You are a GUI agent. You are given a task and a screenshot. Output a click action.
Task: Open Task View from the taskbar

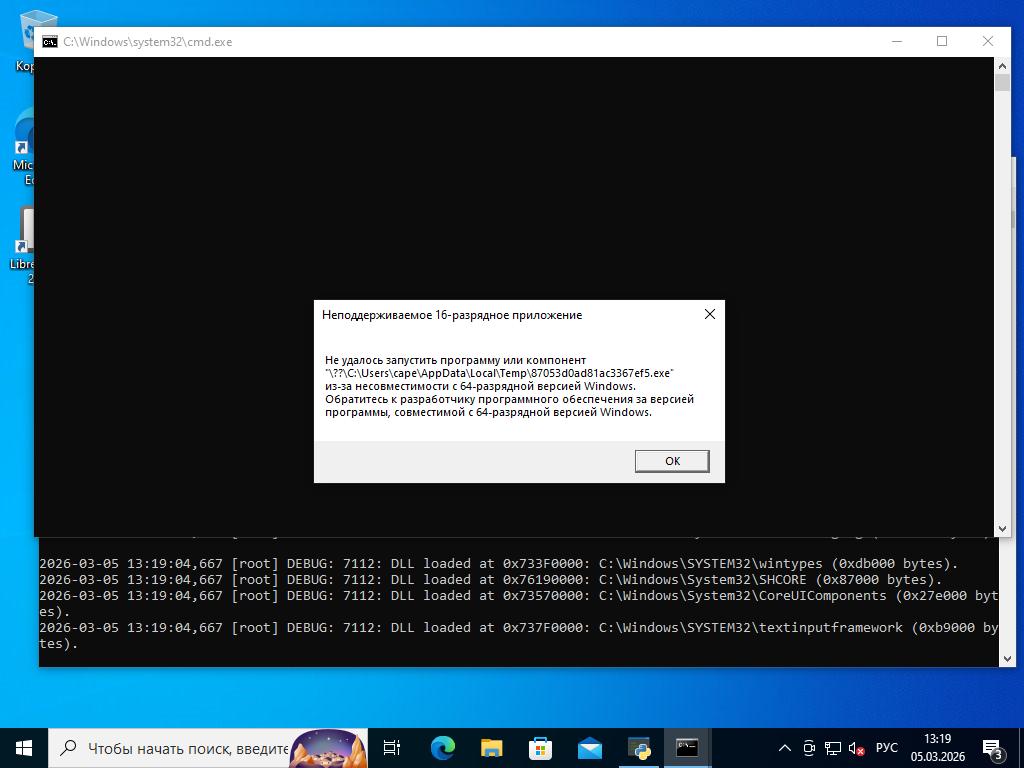pyautogui.click(x=392, y=747)
